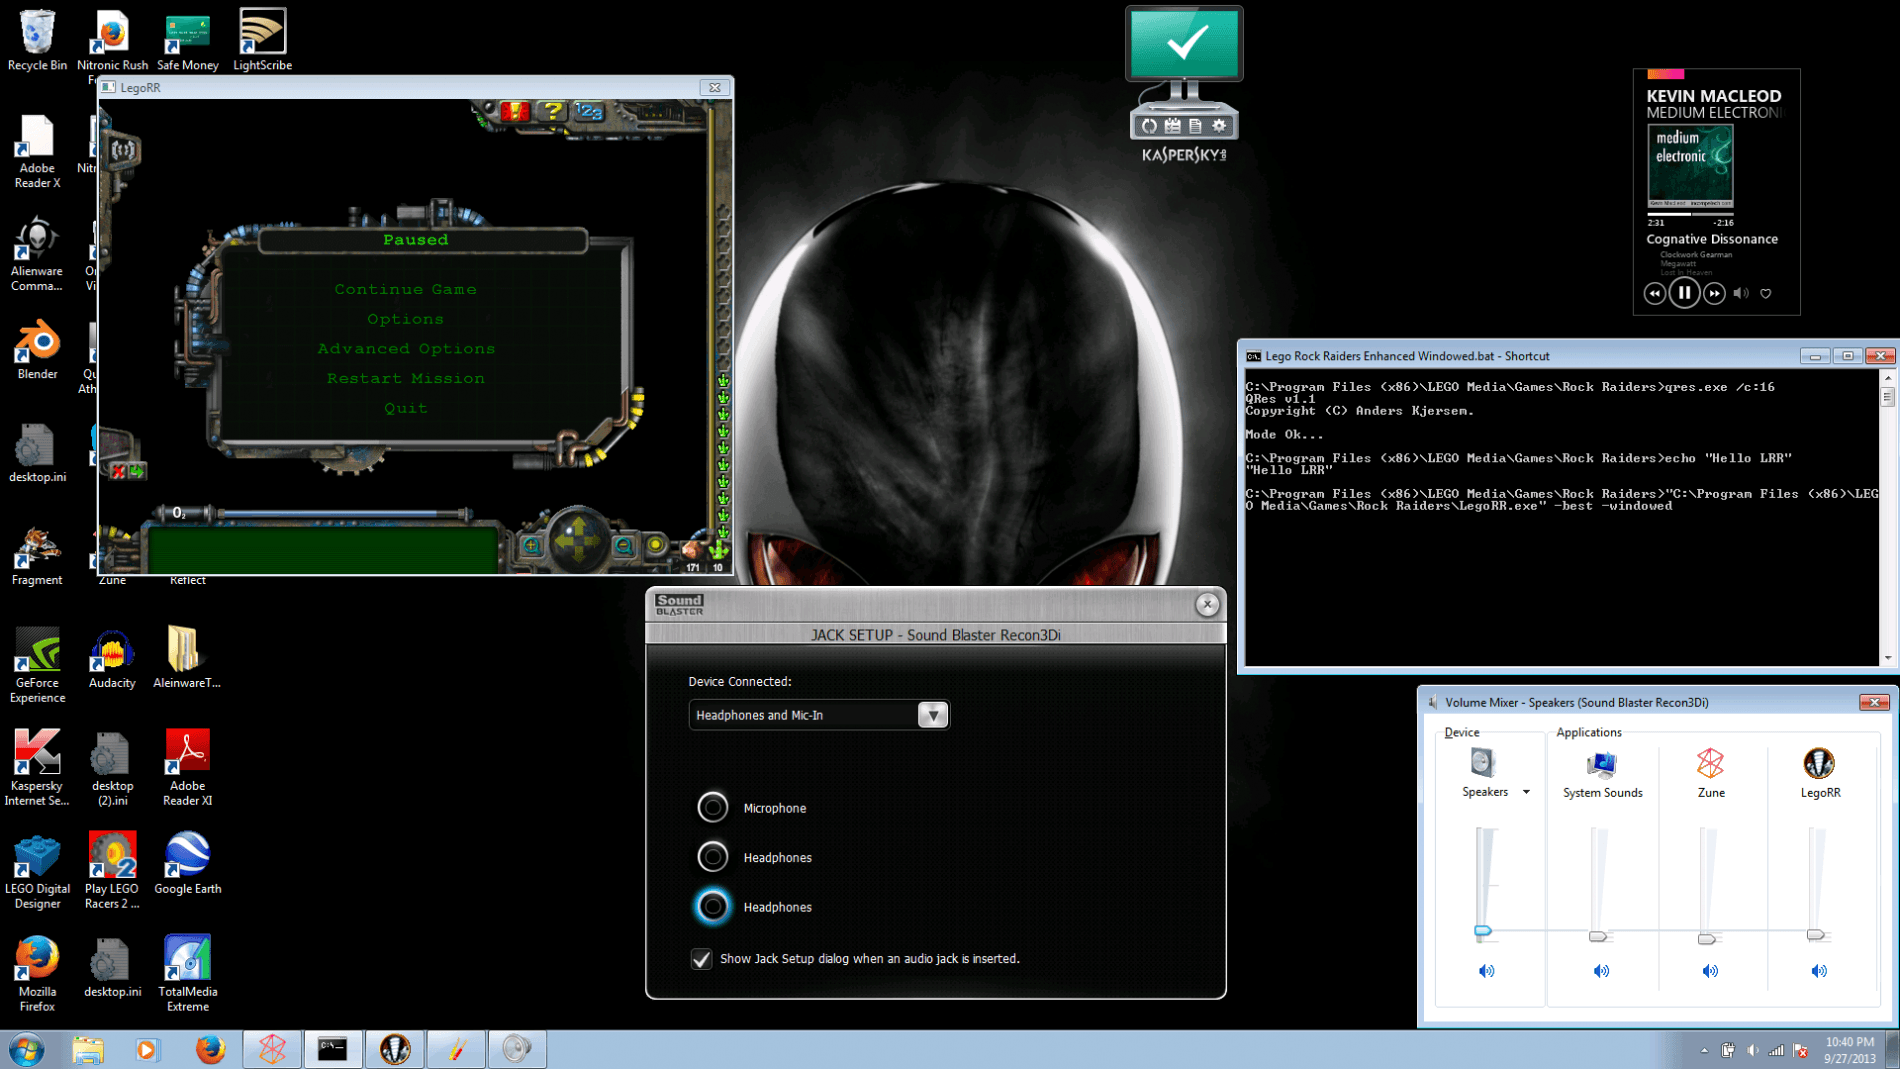
Task: Click the Kaspersky gadget settings gear icon
Action: point(1219,126)
